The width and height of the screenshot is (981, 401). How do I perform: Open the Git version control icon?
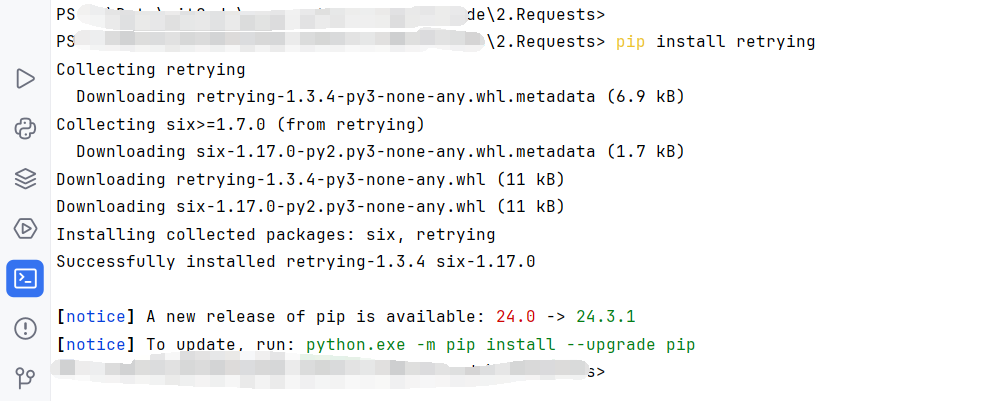pyautogui.click(x=25, y=378)
